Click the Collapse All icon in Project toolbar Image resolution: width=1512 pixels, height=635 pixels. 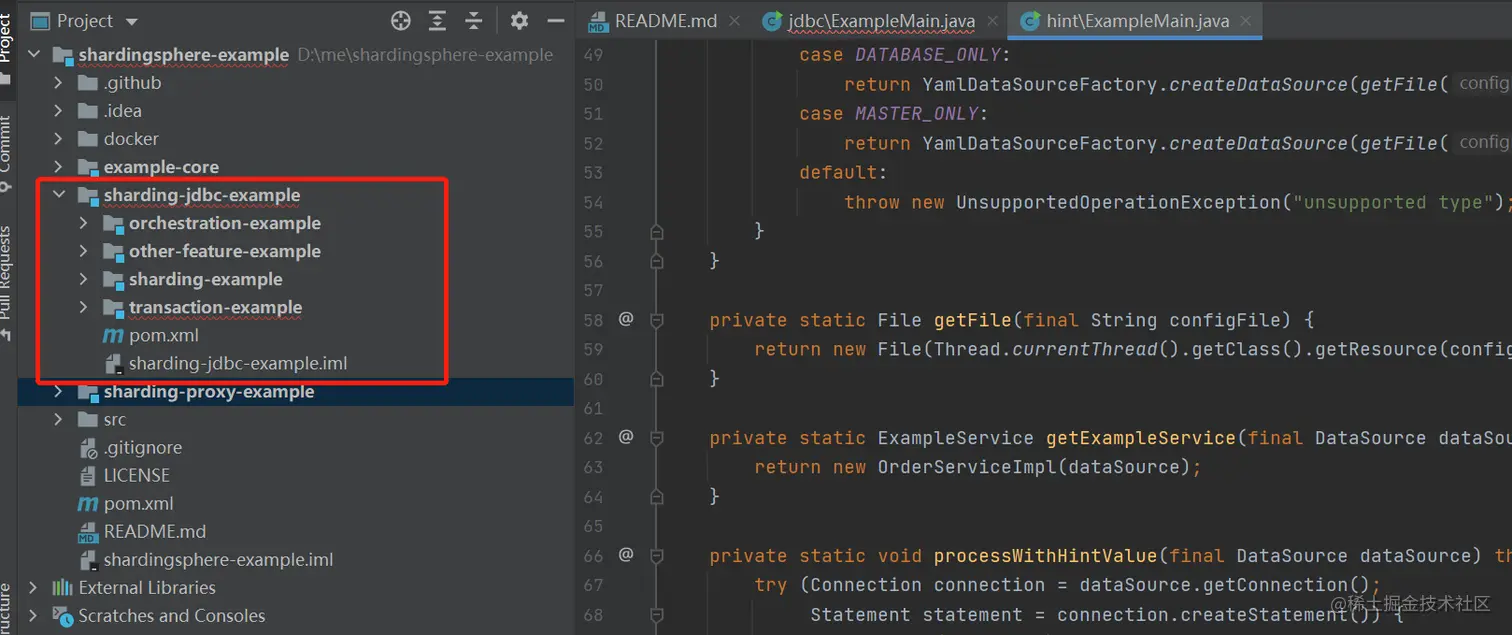tap(474, 20)
